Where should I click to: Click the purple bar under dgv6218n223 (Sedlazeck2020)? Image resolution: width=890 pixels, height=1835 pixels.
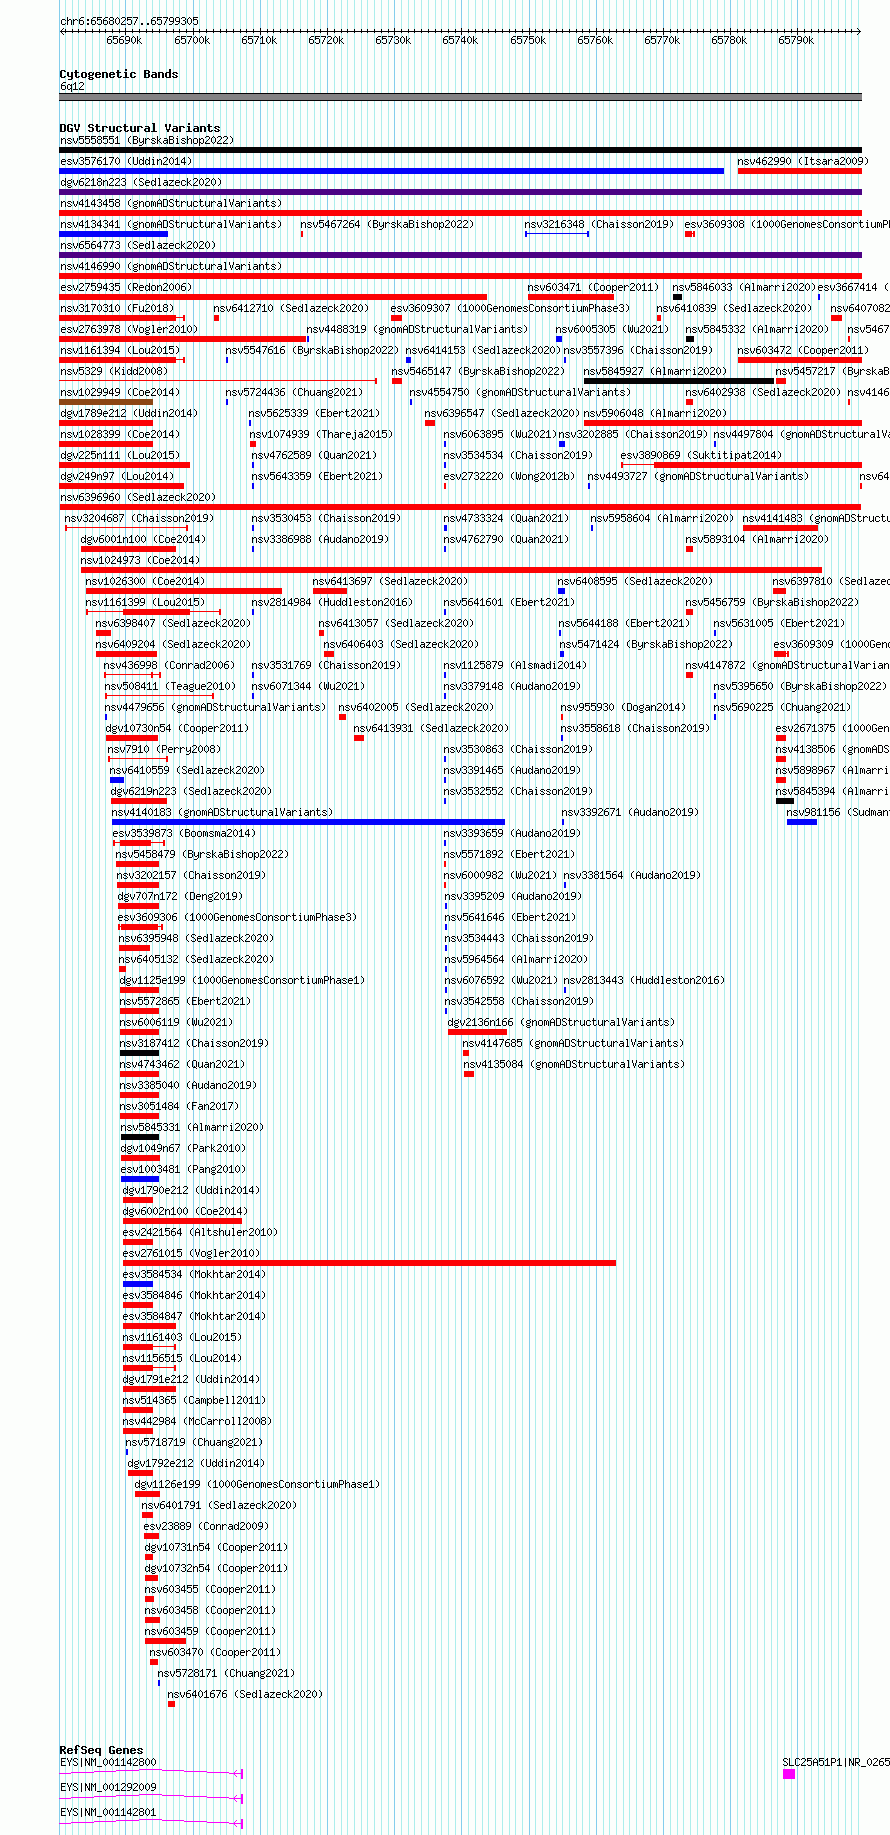[x=460, y=192]
